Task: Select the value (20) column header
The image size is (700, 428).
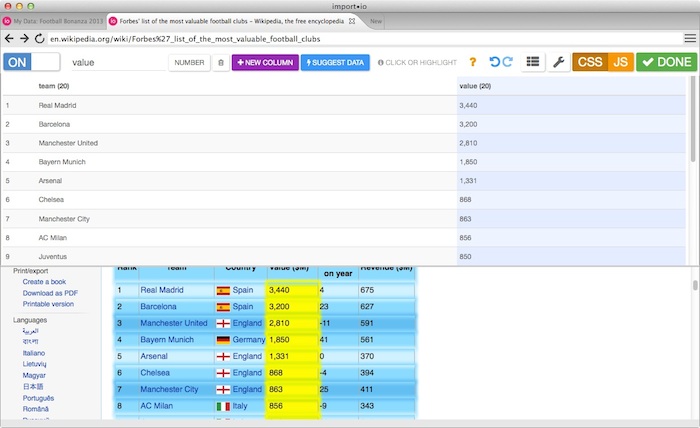Action: coord(475,86)
